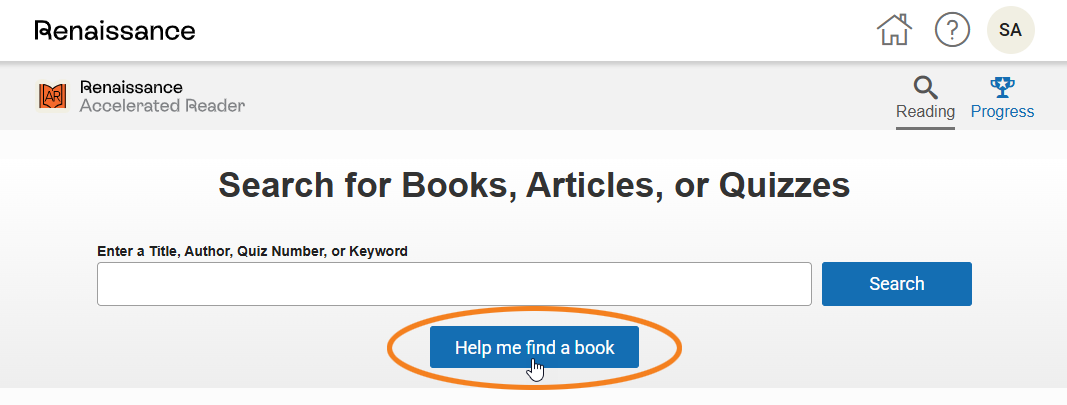Click the Renaissance logo in top bar
Viewport: 1067px width, 405px height.
tap(115, 30)
